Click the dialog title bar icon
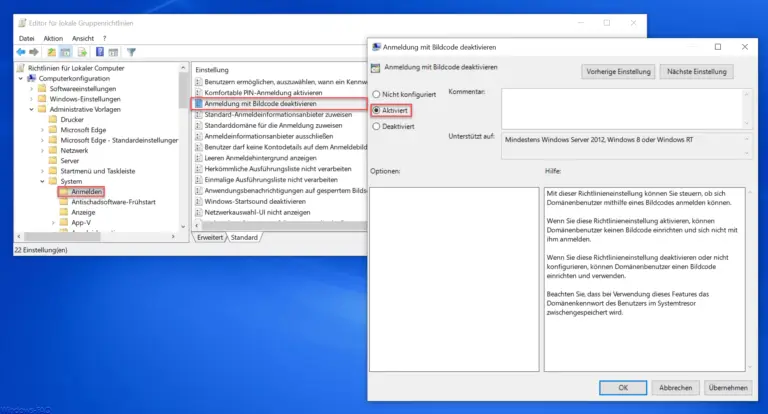Viewport: 768px width, 414px height. click(x=376, y=47)
